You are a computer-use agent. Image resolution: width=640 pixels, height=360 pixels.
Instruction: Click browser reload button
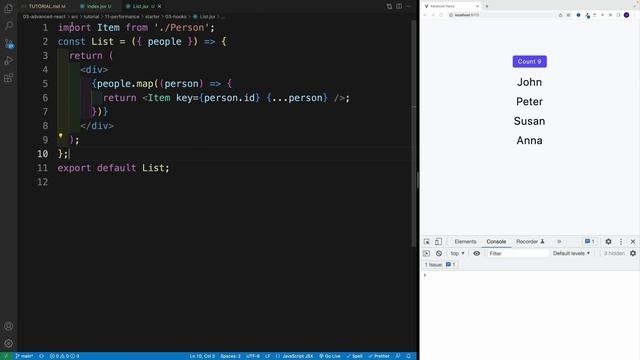(441, 15)
